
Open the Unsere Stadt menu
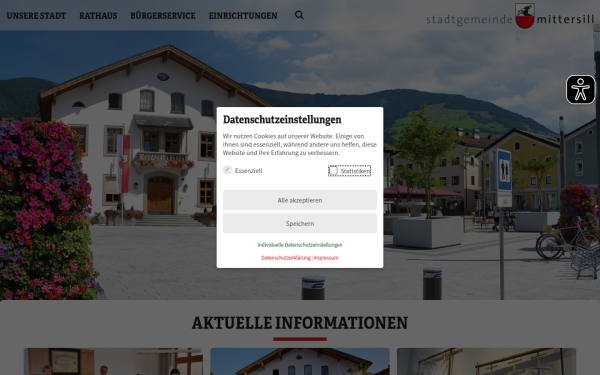click(36, 16)
